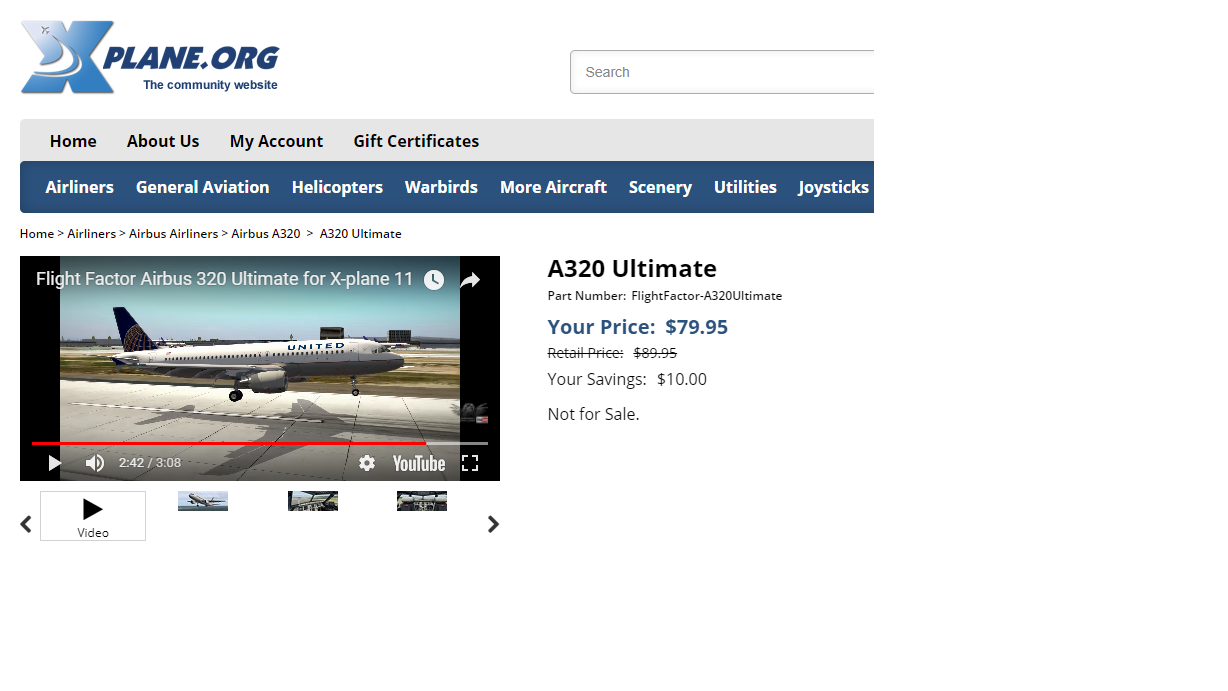1228x691 pixels.
Task: Click the X-Plane.org logo
Action: click(x=150, y=58)
